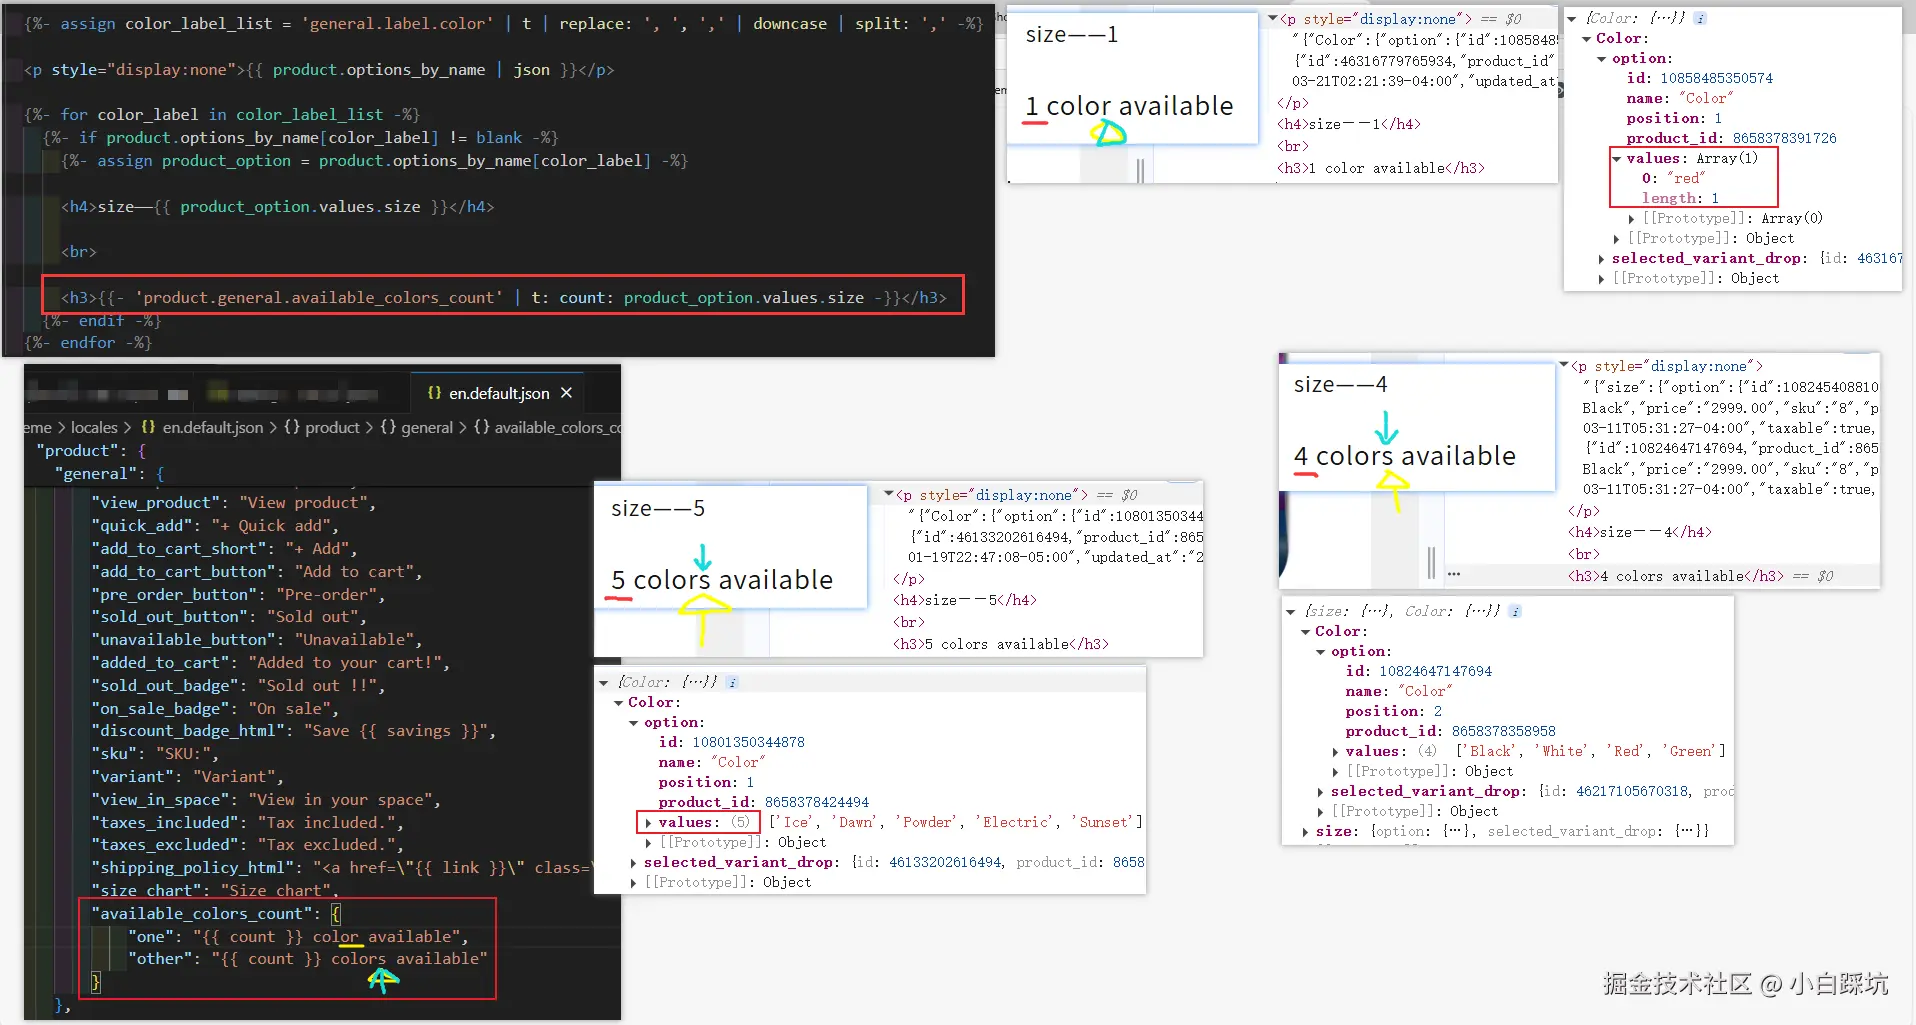1916x1025 pixels.
Task: Collapse the hidden p element above h4 size——5
Action: pos(888,494)
